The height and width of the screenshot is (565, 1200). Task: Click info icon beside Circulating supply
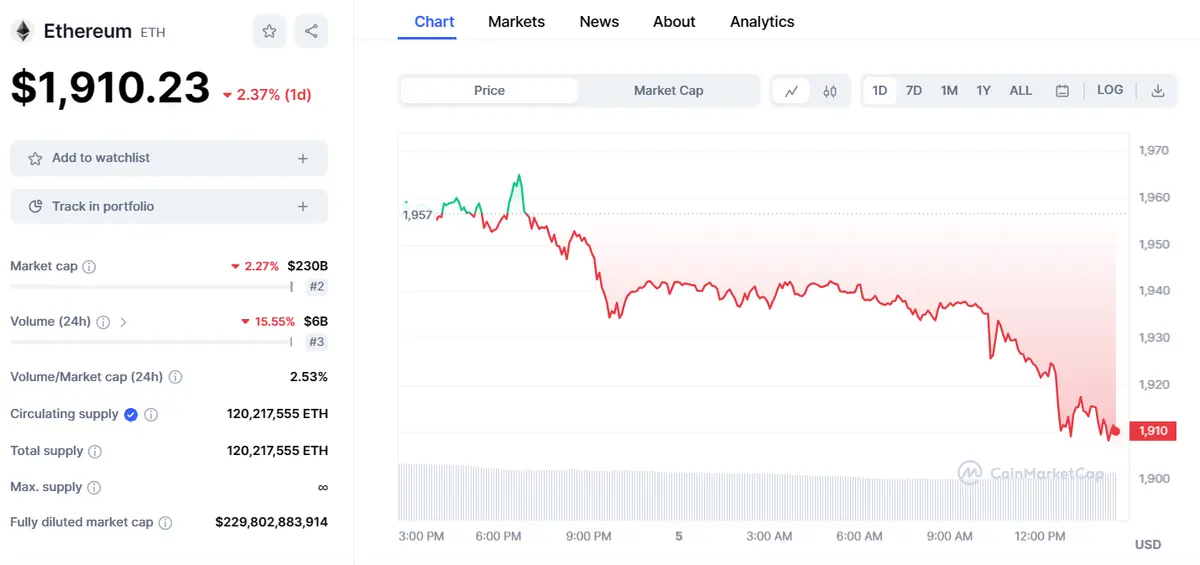point(151,414)
